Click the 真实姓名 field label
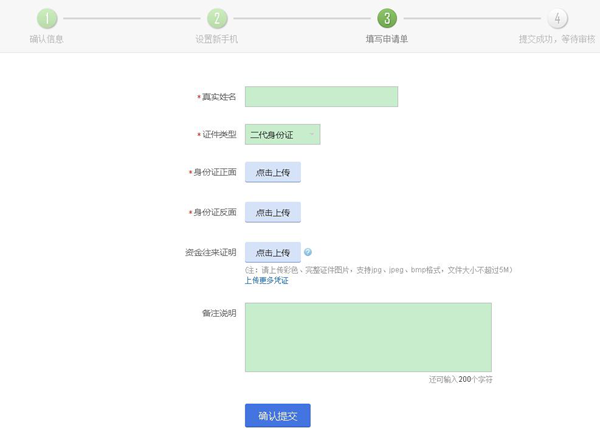Viewport: 600px width, 431px height. pos(218,97)
